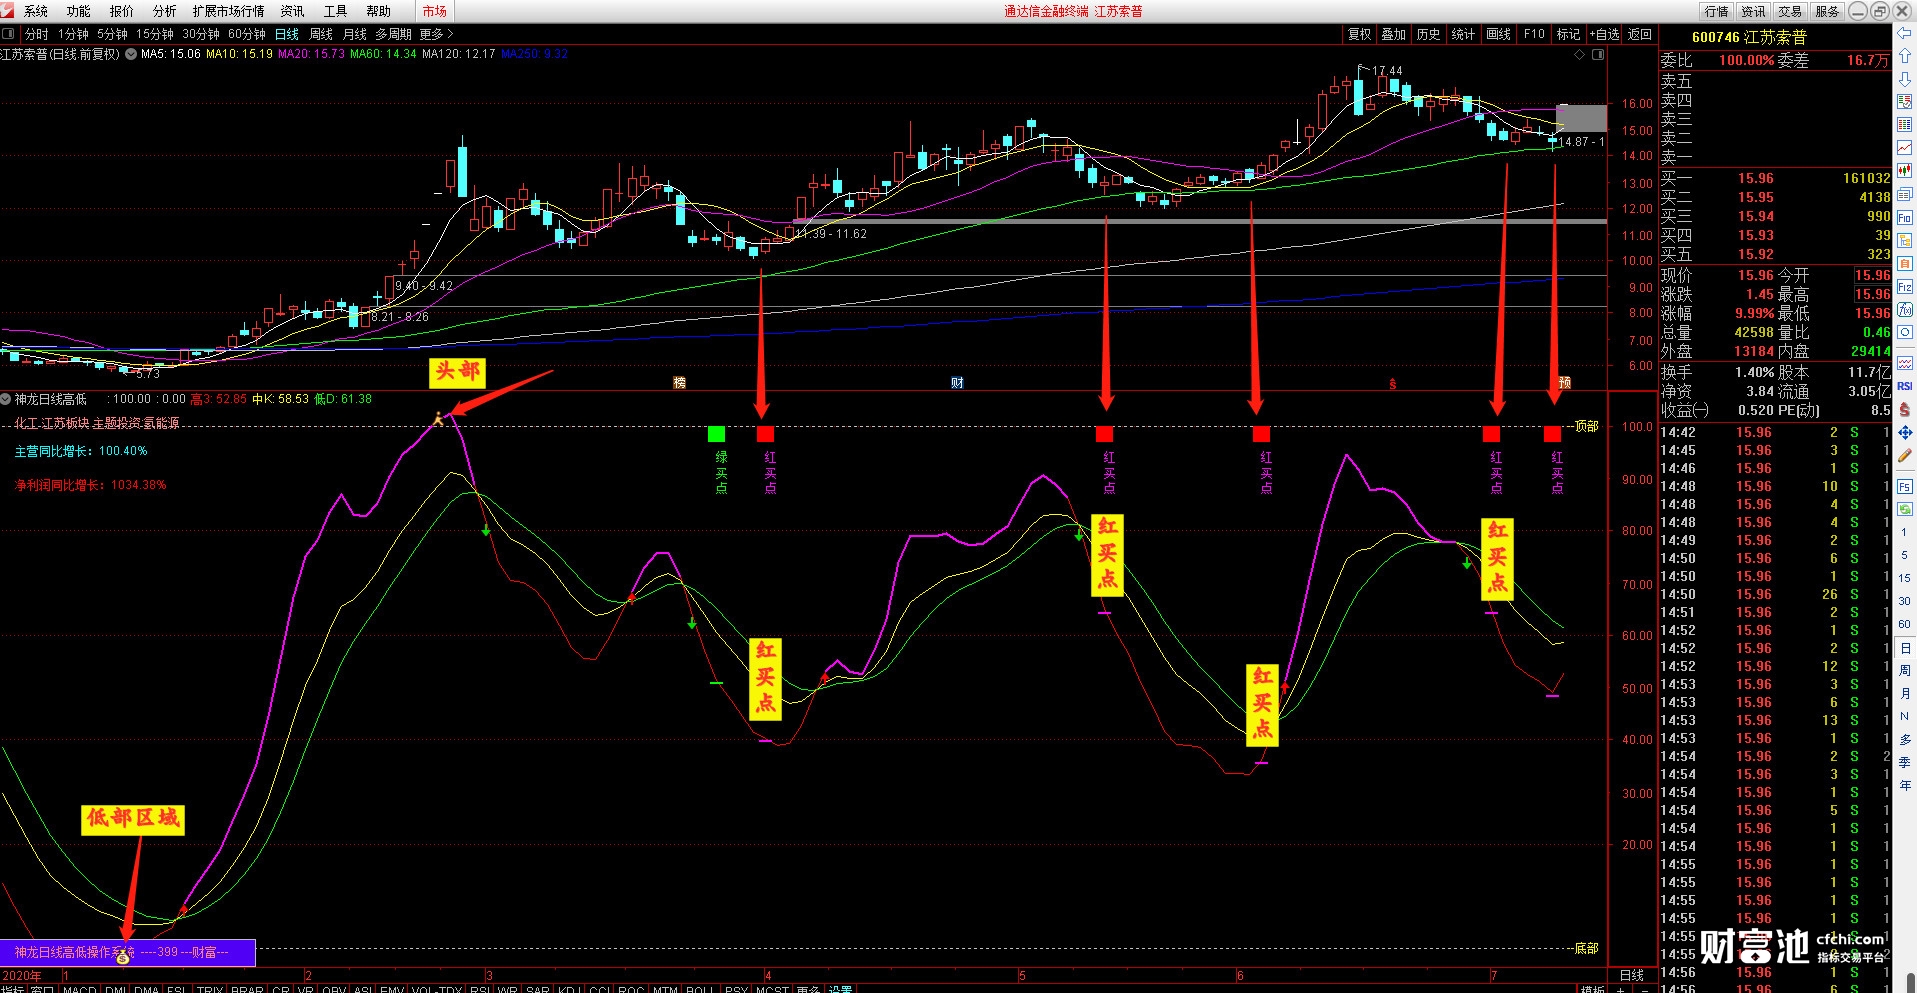Open the 工具 menu

336,11
